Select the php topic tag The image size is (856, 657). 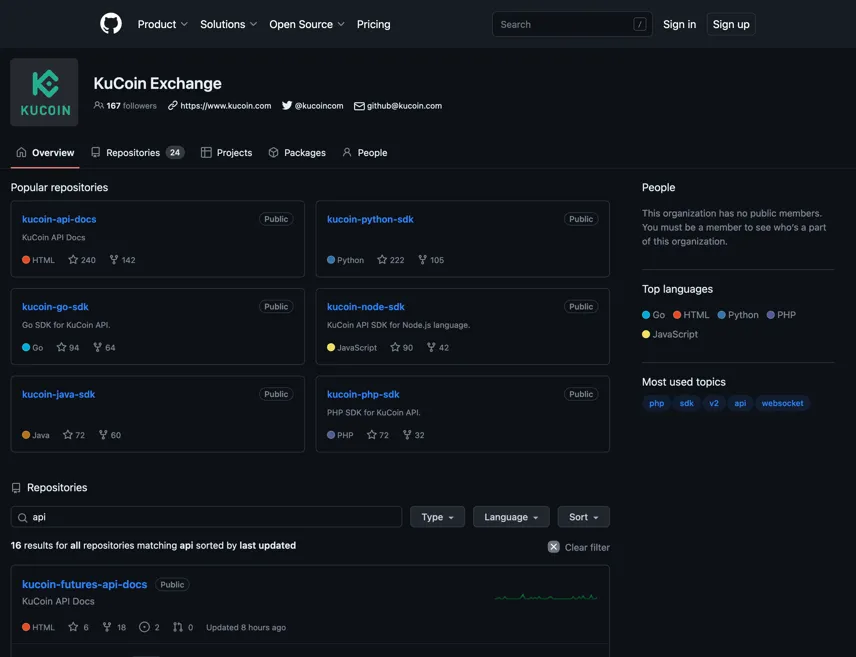pyautogui.click(x=657, y=404)
